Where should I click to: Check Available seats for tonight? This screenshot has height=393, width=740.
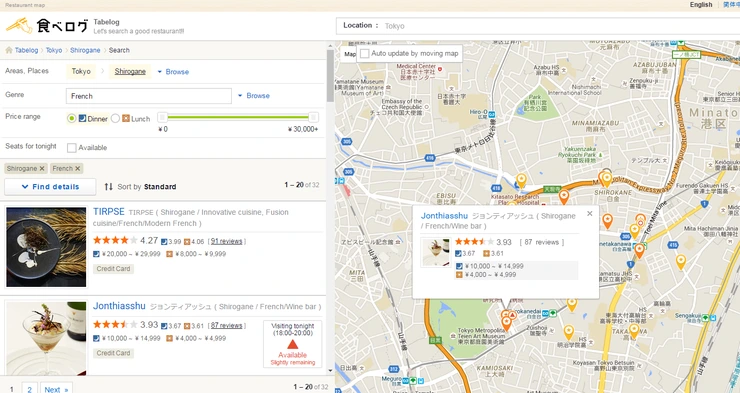point(72,148)
